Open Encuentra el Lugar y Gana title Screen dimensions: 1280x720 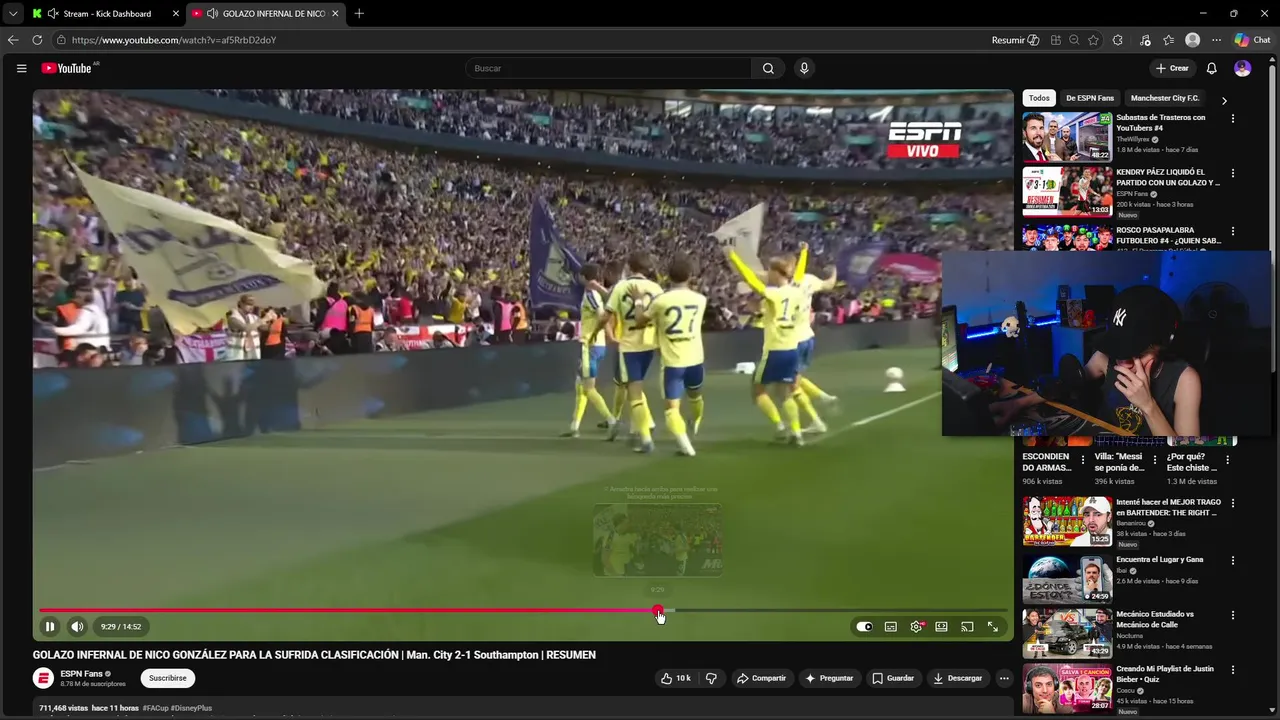[1159, 559]
